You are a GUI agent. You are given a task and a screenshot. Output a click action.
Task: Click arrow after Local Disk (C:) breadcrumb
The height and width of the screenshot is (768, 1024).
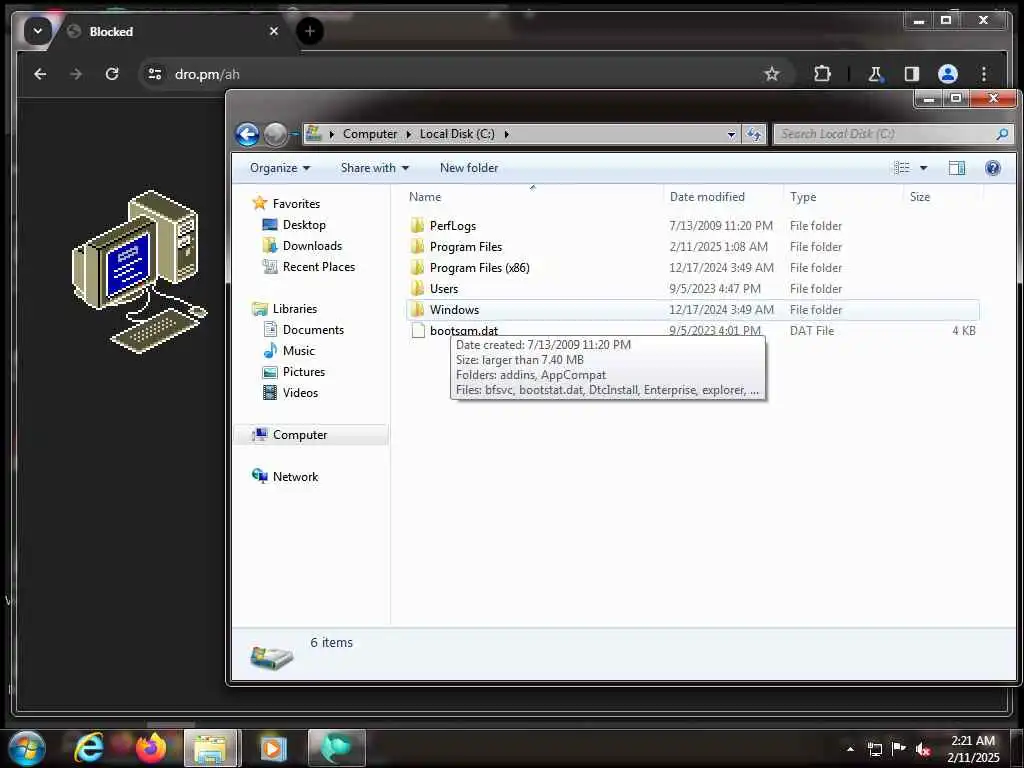[506, 134]
